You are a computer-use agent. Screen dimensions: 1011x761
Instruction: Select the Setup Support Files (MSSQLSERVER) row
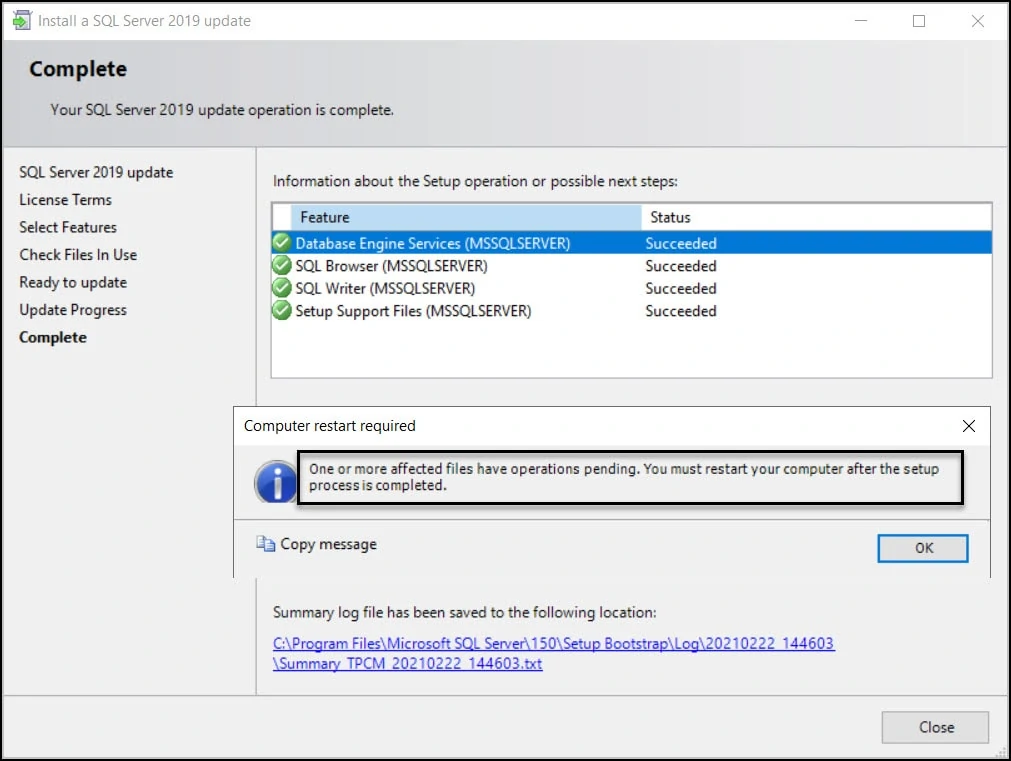[631, 311]
